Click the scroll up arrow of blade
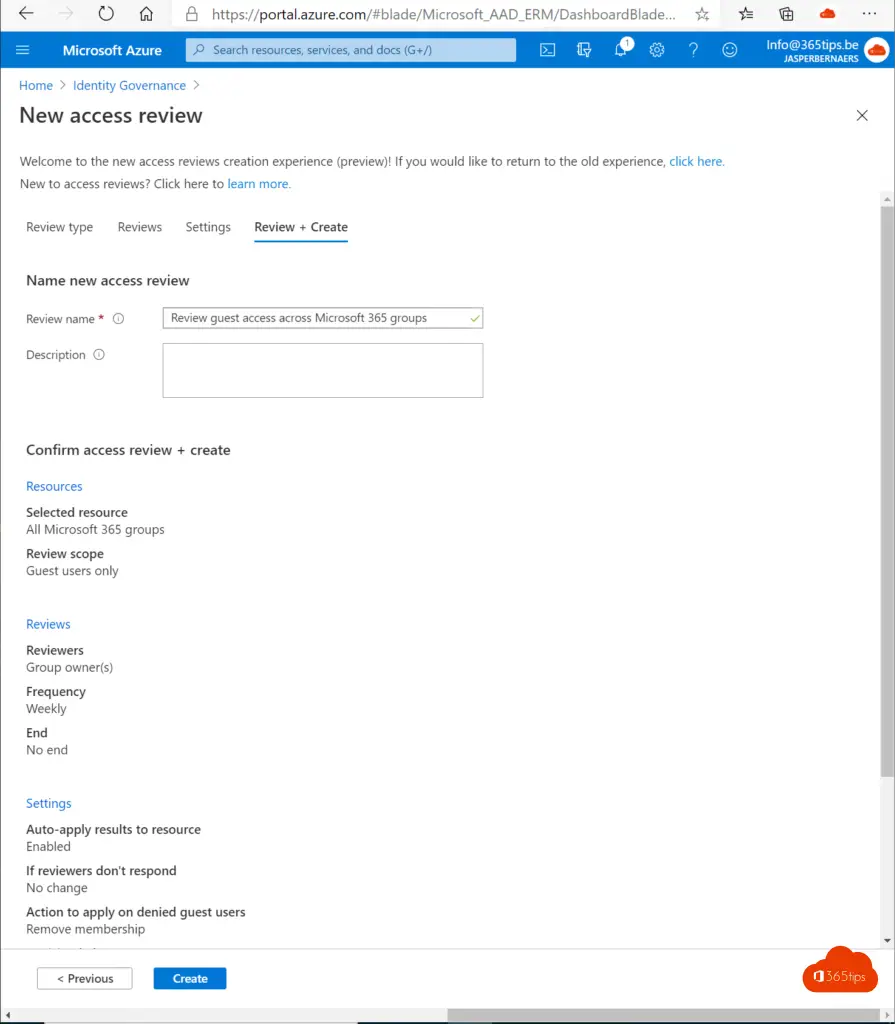Image resolution: width=895 pixels, height=1024 pixels. [x=887, y=200]
